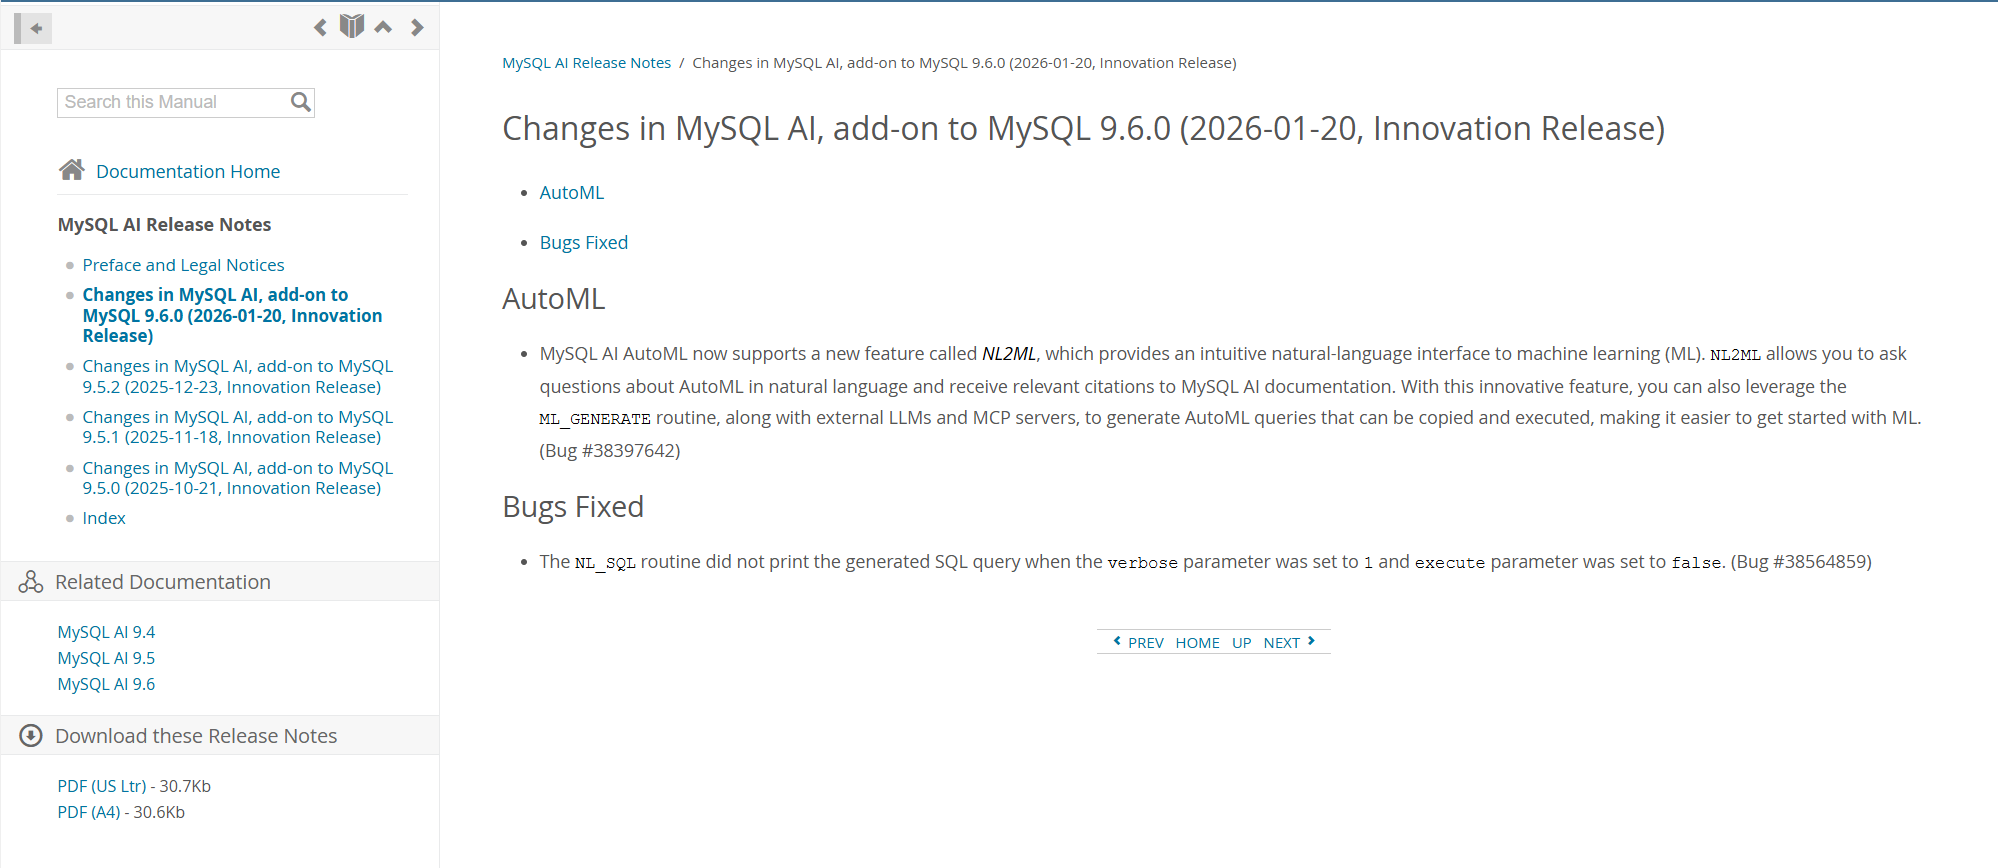This screenshot has width=1998, height=868.
Task: Click the Related Documentation network icon
Action: click(x=30, y=581)
